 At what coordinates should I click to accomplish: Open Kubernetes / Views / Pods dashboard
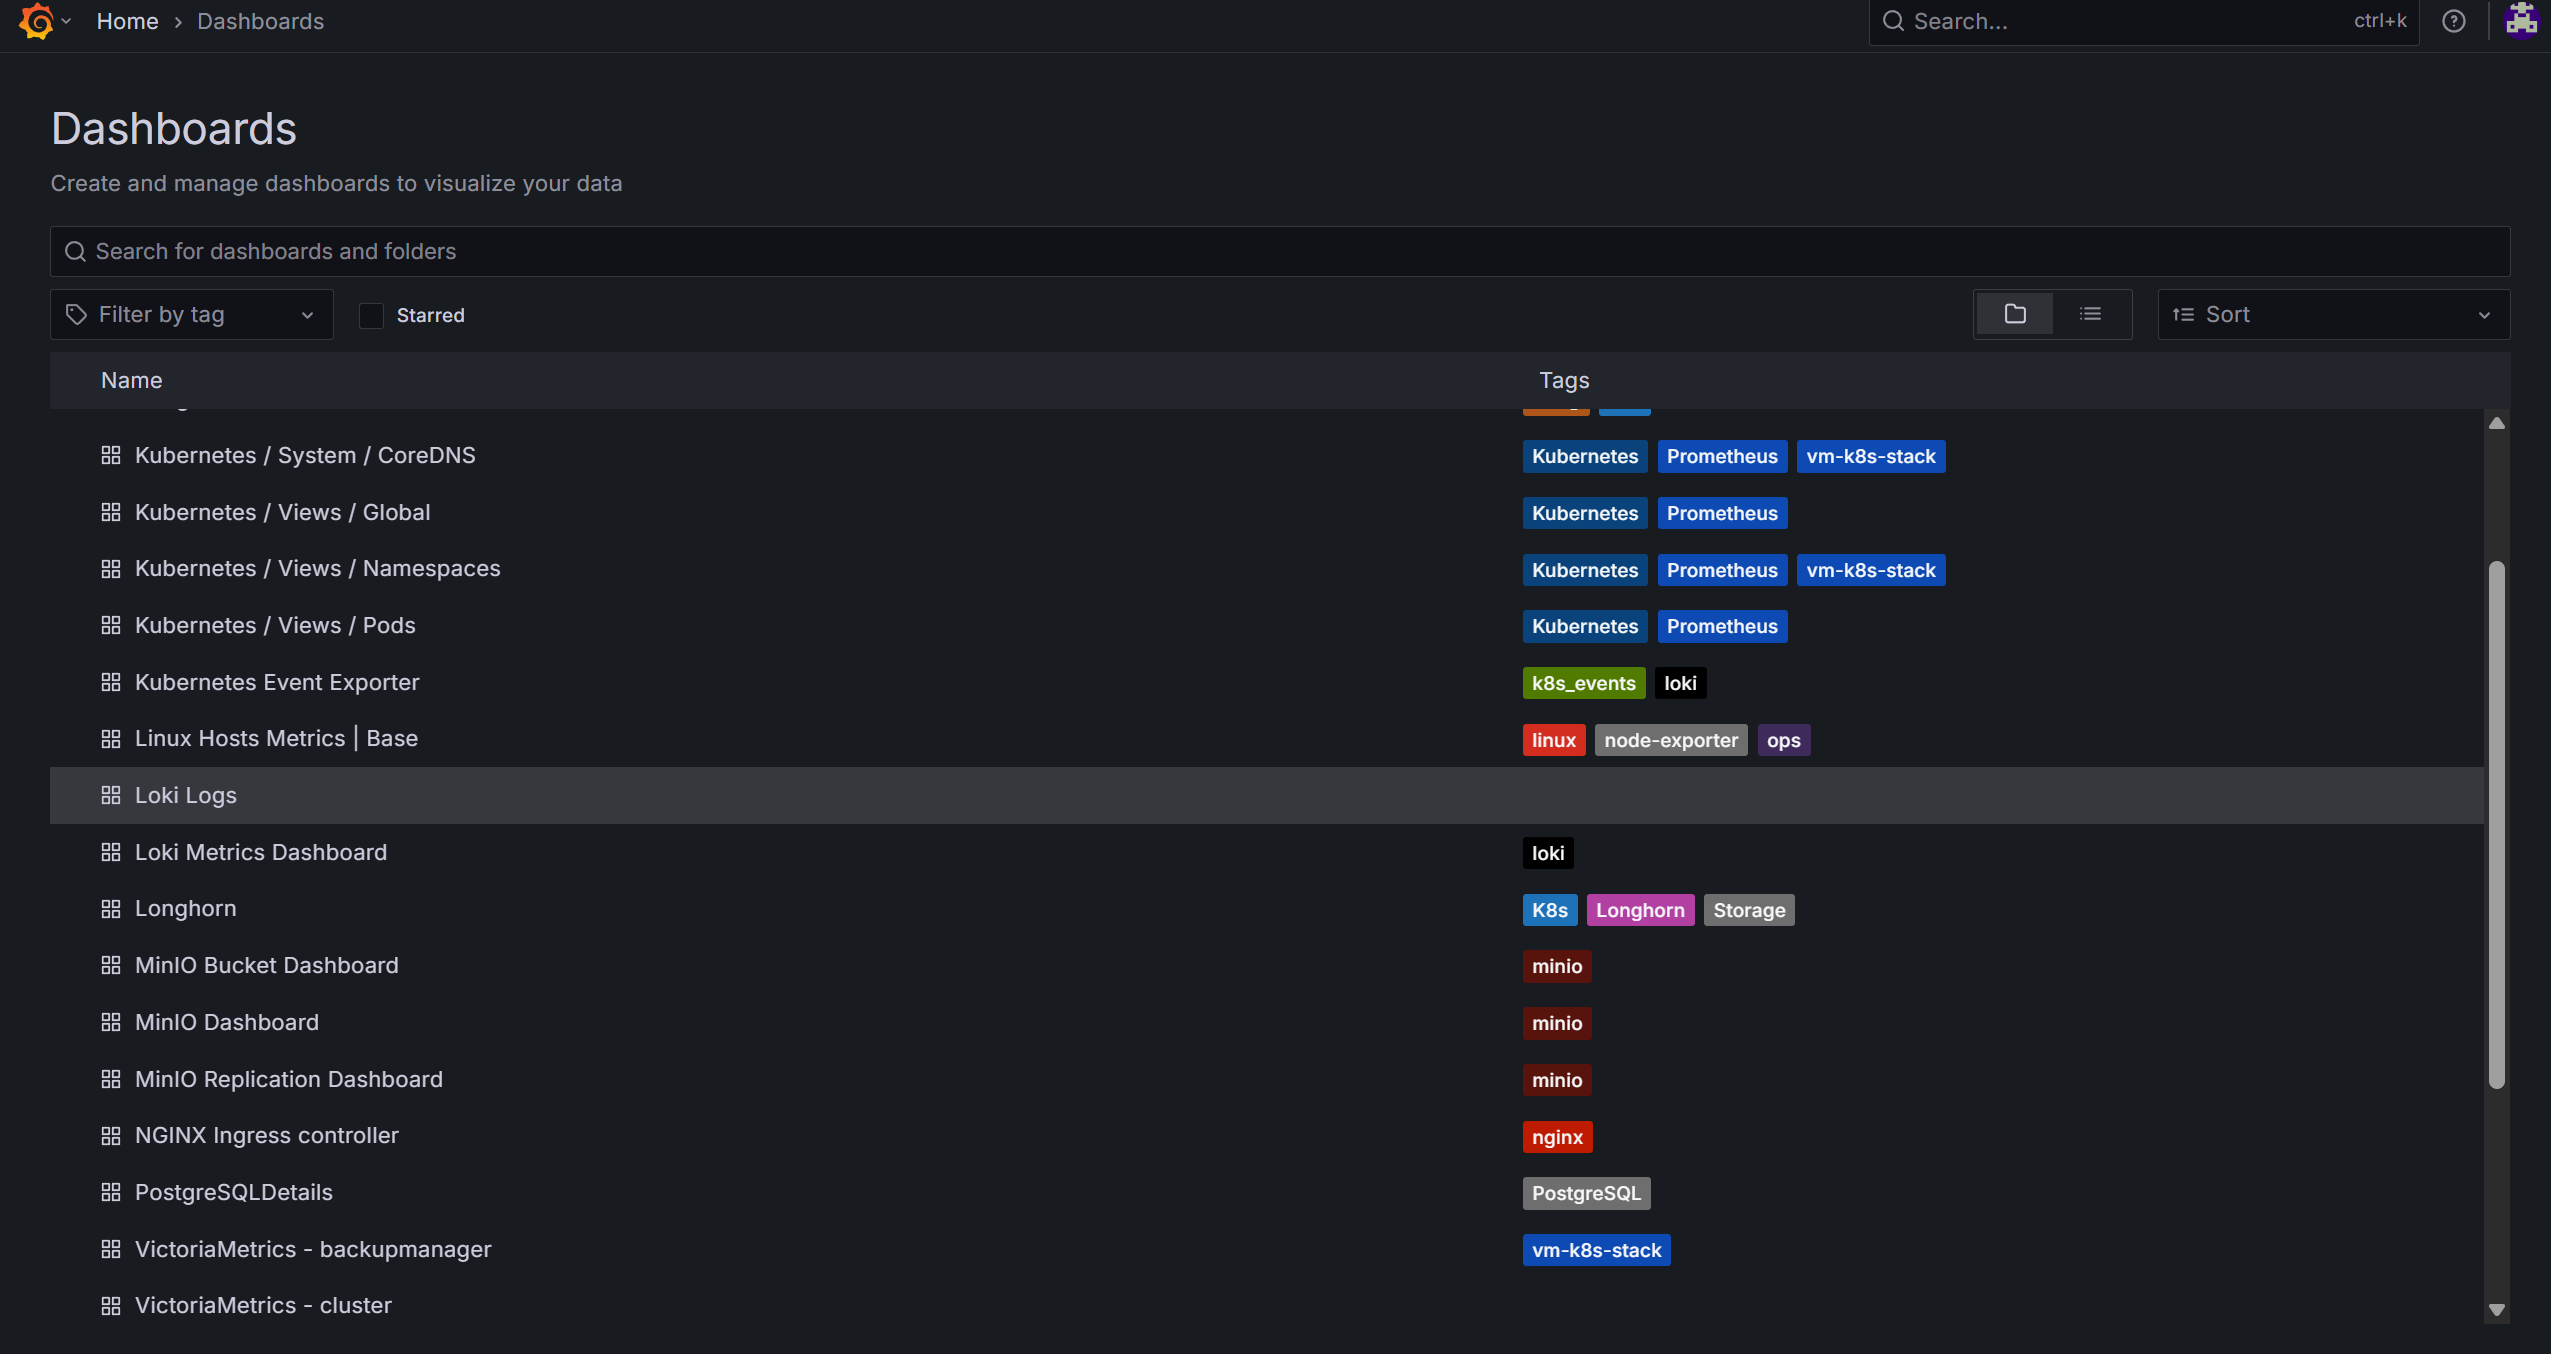[x=275, y=625]
